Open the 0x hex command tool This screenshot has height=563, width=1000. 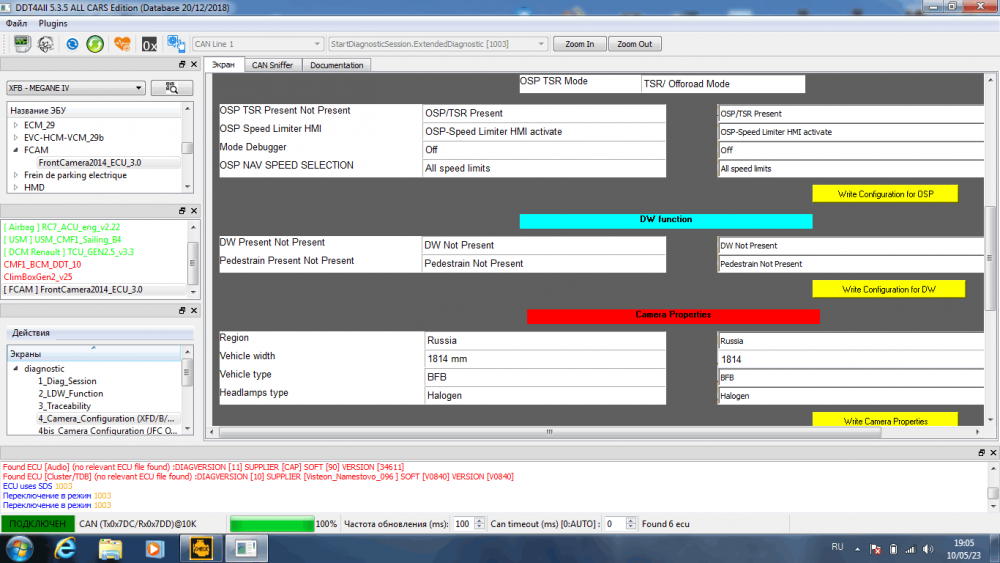(149, 44)
